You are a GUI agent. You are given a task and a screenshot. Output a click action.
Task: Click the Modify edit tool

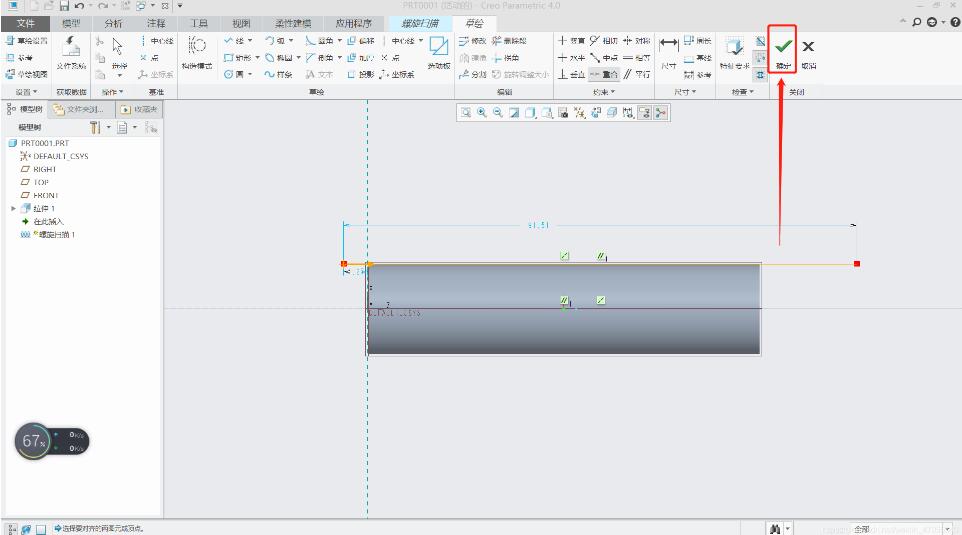pyautogui.click(x=472, y=40)
